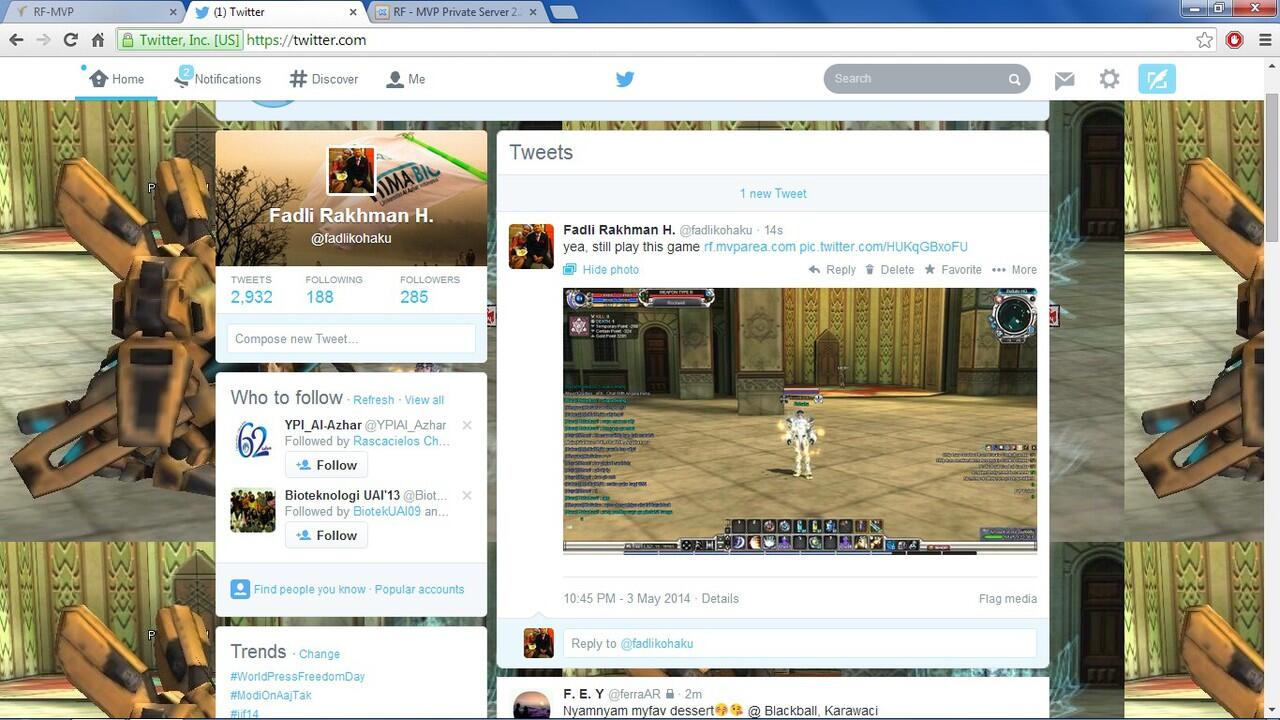Dismiss the Bioteknologi UAI'13 suggestion
This screenshot has width=1280, height=720.
click(x=467, y=495)
